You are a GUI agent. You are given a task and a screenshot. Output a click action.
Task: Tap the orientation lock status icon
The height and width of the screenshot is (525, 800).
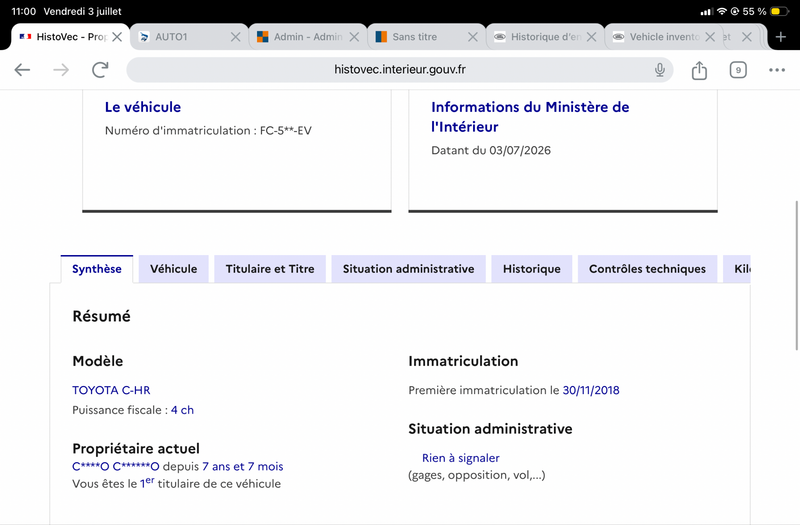[735, 11]
